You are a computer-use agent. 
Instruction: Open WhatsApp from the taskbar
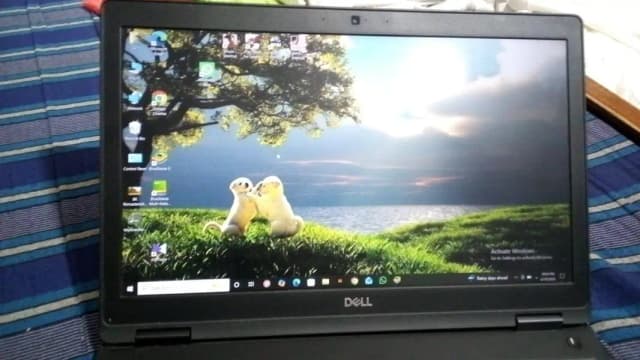(383, 280)
